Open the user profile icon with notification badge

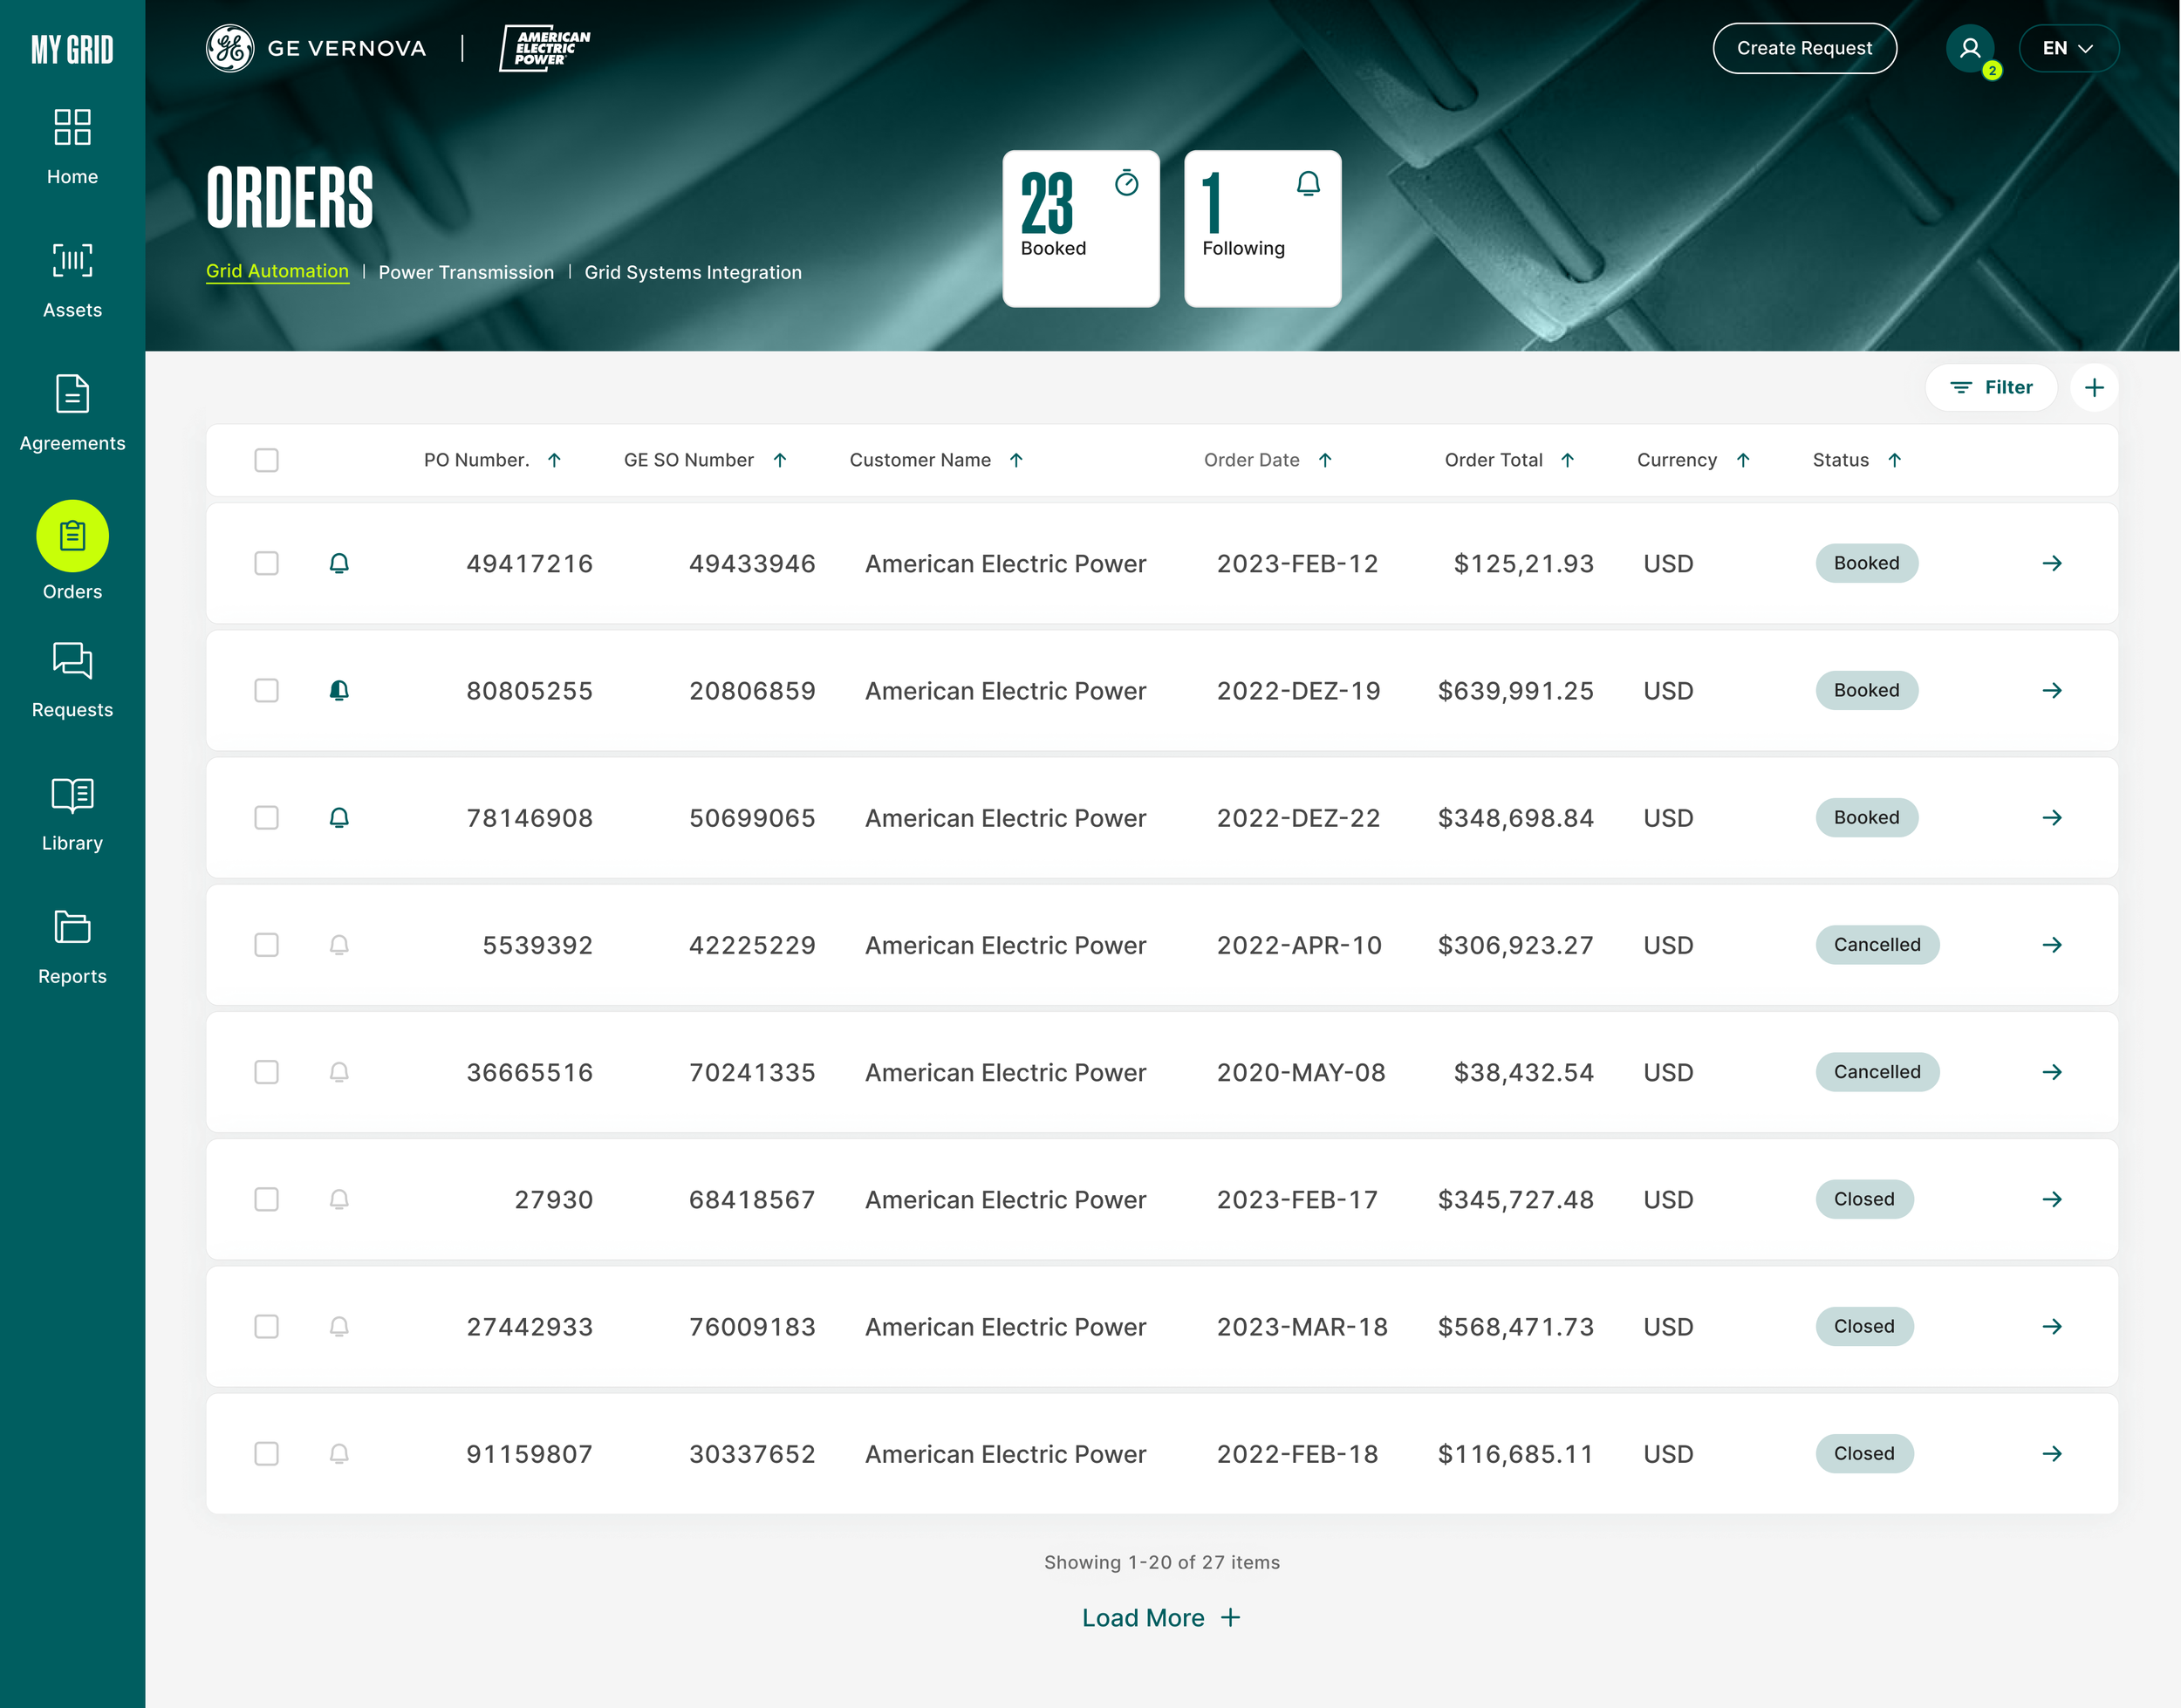click(1969, 47)
